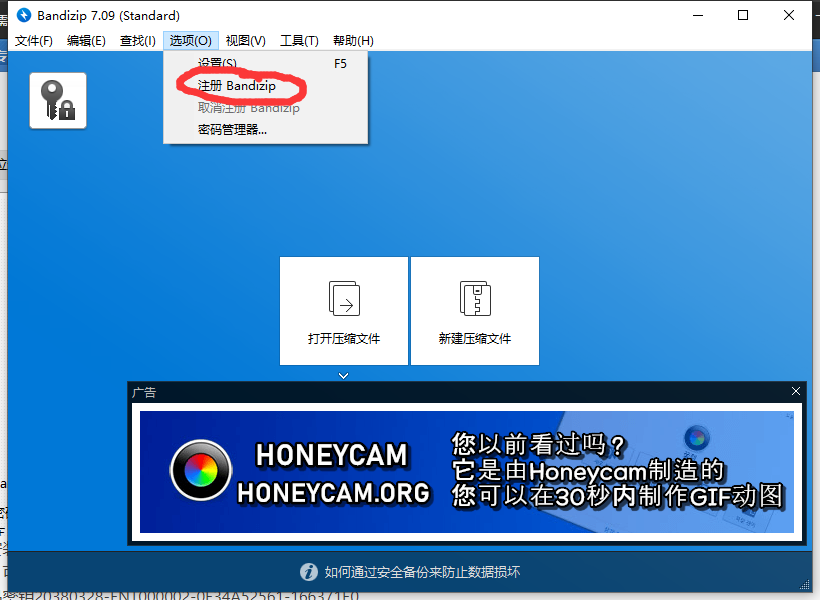The image size is (820, 600).
Task: Minimize the Bandizip window
Action: point(698,15)
